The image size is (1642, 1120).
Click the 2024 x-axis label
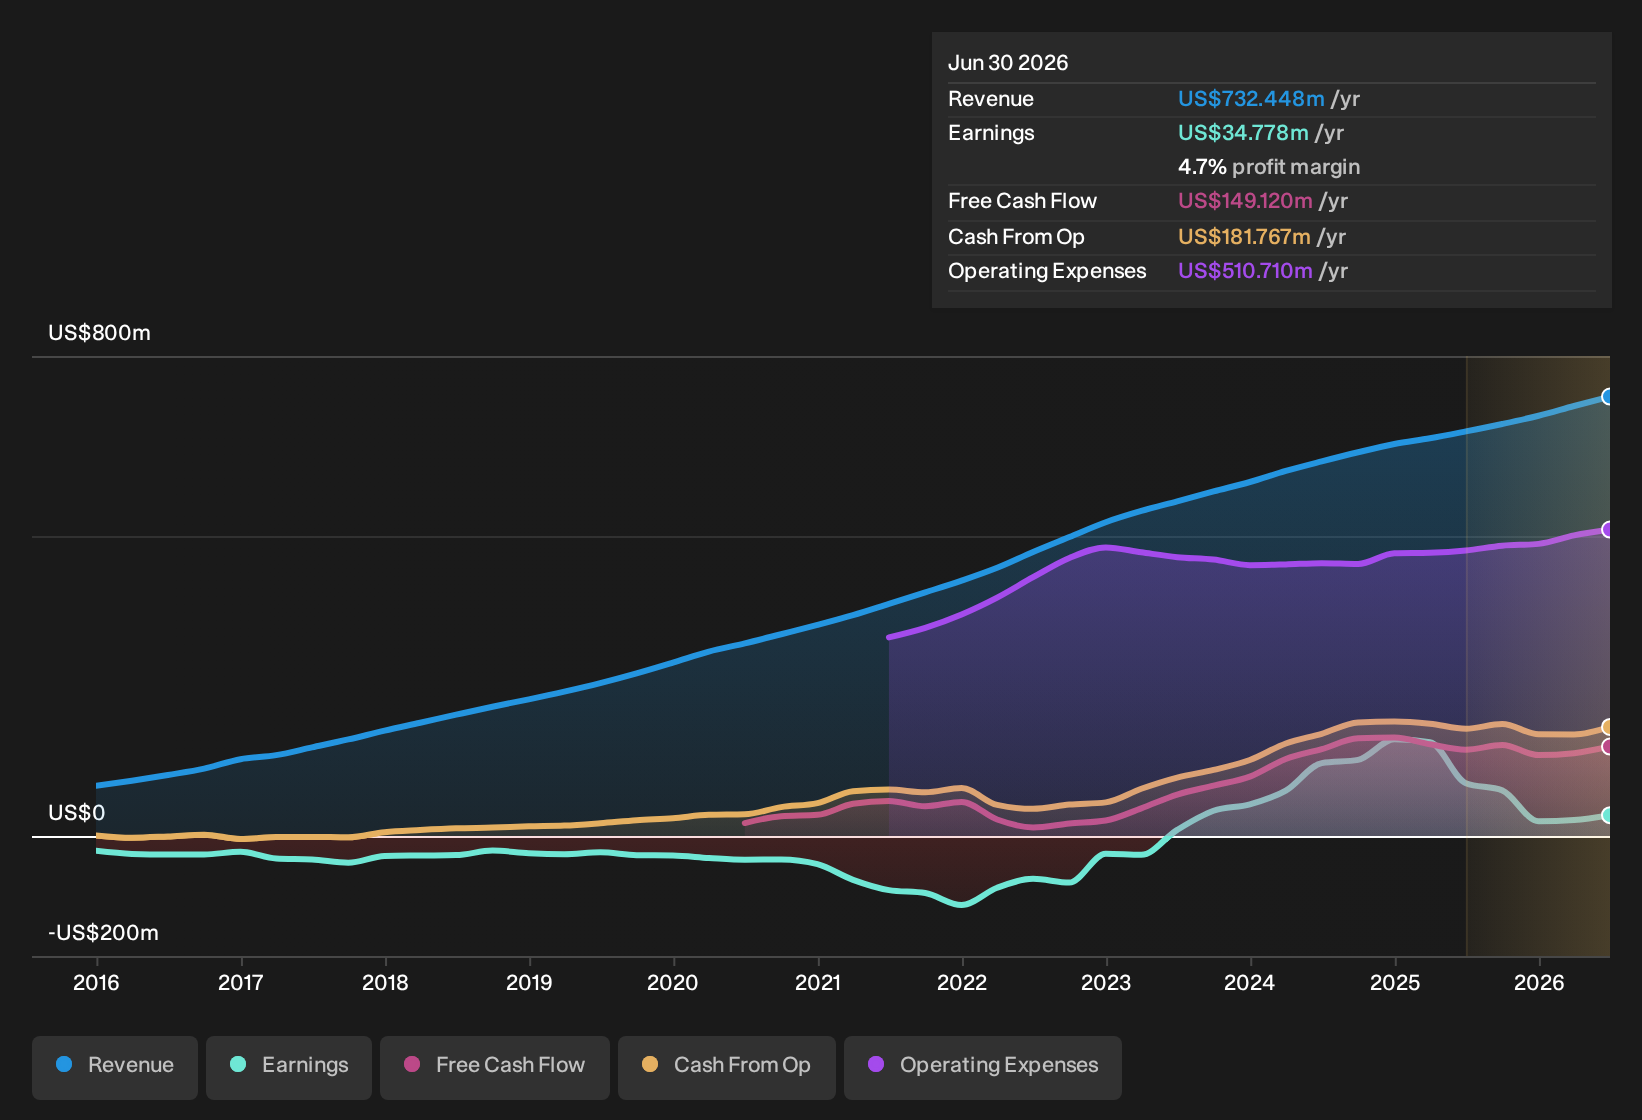1250,983
